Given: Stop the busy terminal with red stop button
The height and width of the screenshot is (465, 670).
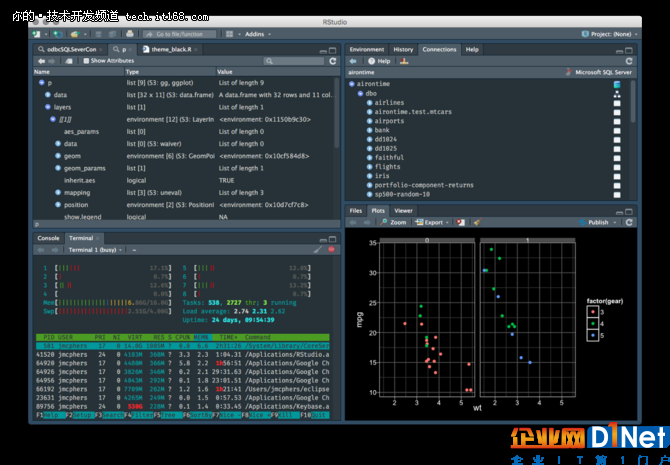Looking at the screenshot, I should click(332, 250).
